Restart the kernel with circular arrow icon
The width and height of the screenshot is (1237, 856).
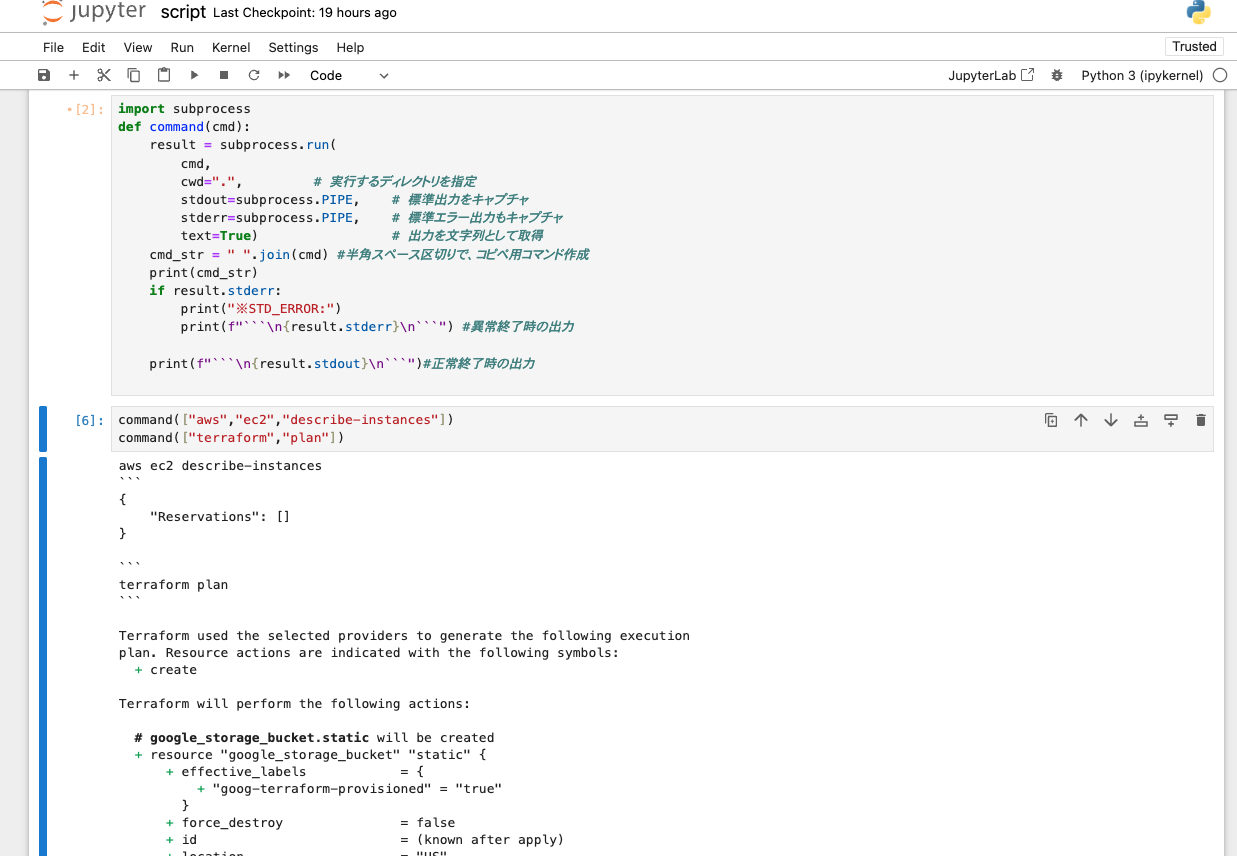point(254,75)
